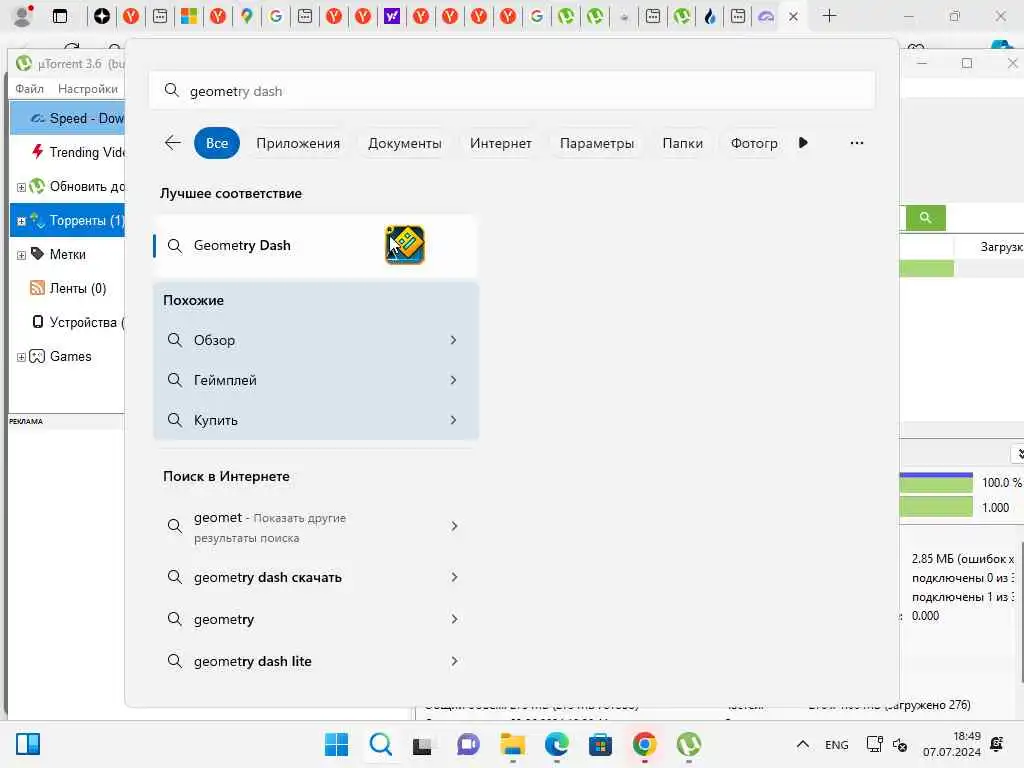Open Task View on the taskbar
The image size is (1024, 768).
pyautogui.click(x=423, y=745)
